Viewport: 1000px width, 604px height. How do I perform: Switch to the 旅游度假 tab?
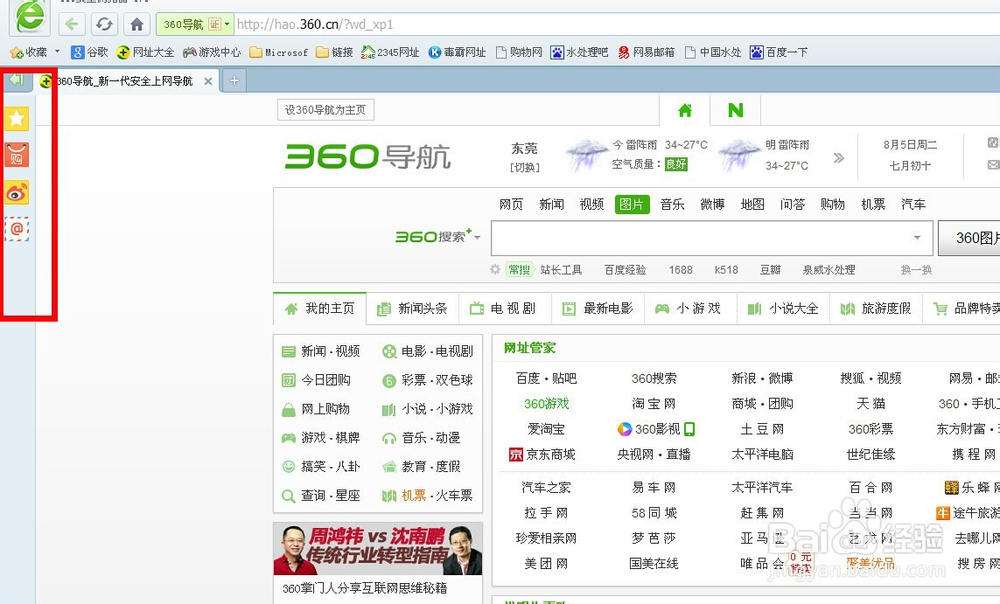coord(876,309)
